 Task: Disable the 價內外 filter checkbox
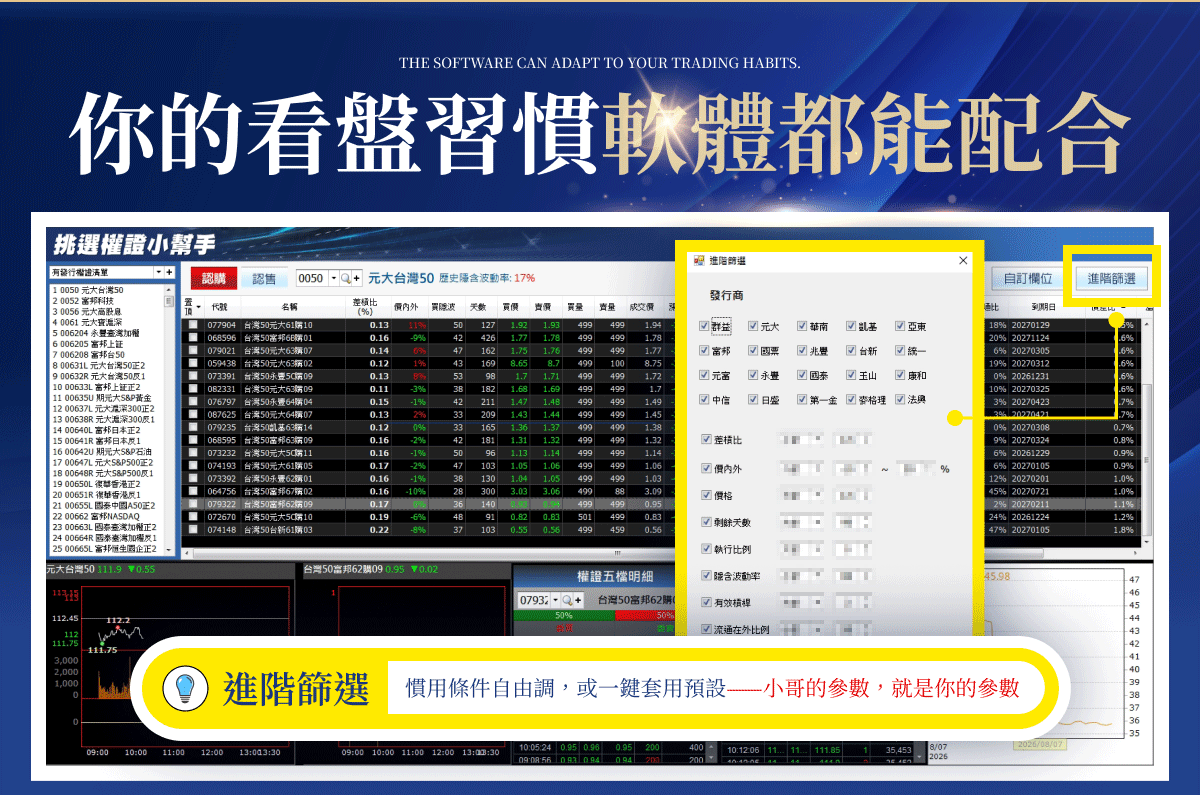tap(706, 468)
